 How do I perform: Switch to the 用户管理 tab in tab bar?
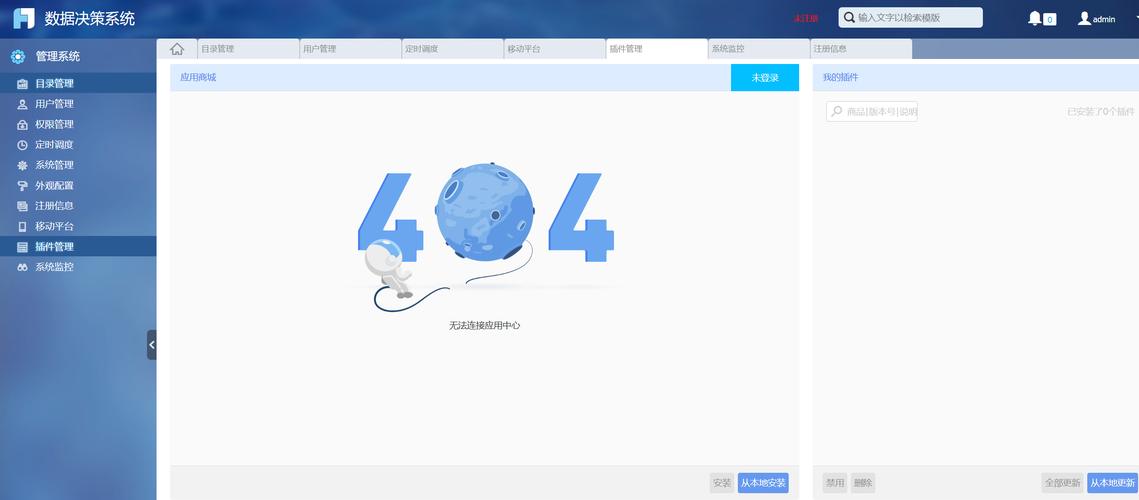(350, 49)
